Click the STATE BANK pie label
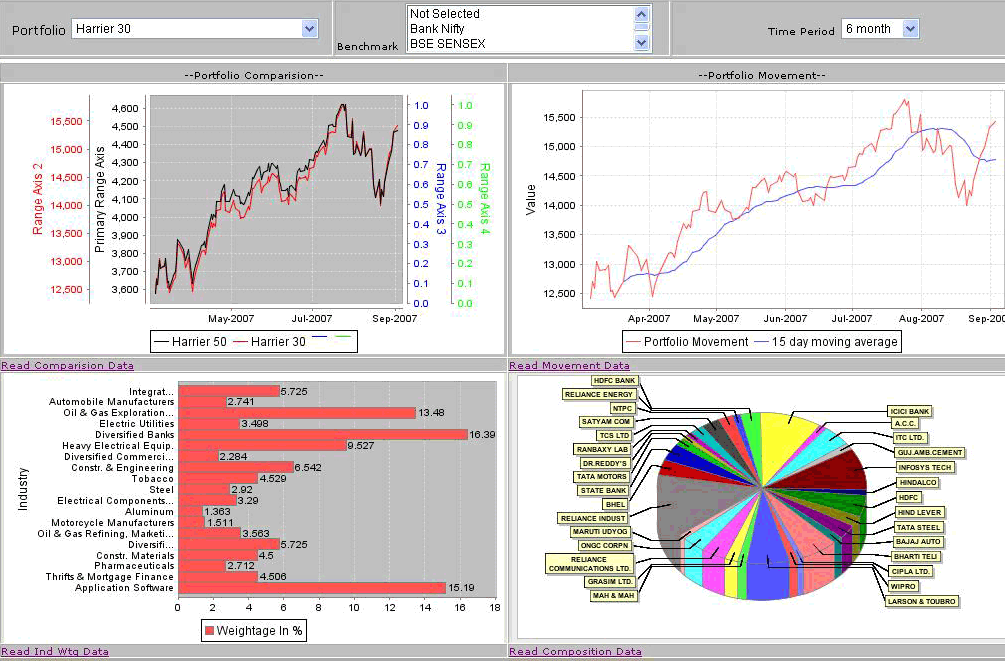1005x661 pixels. (602, 490)
